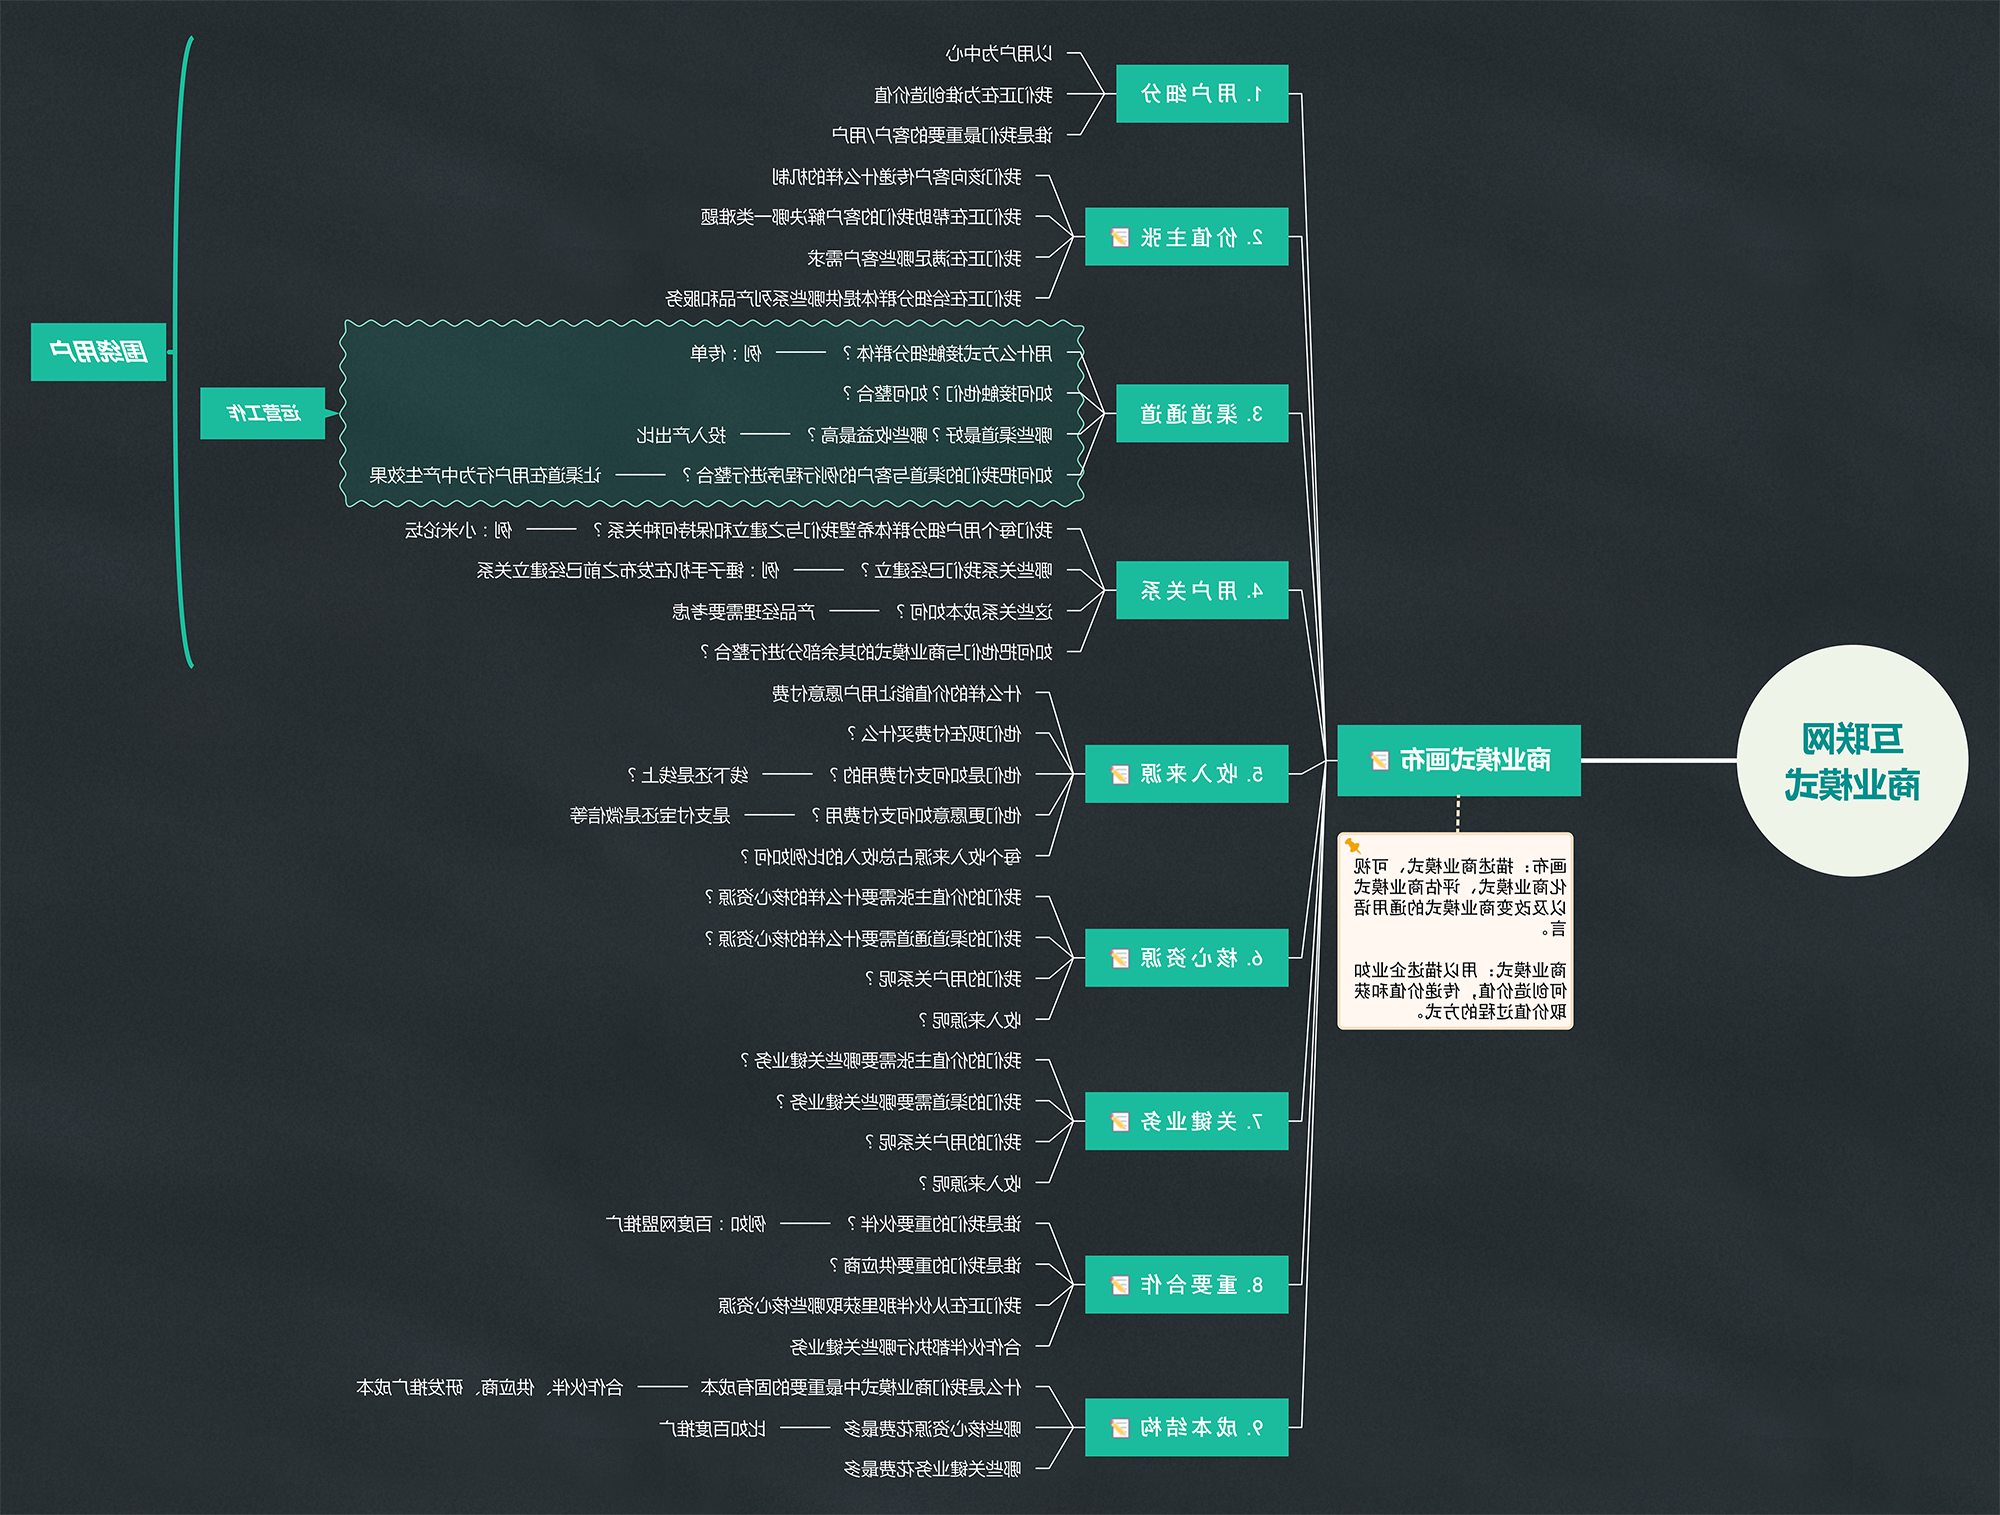2000x1515 pixels.
Task: Select the 3. 渠道通道 node
Action: [1202, 413]
